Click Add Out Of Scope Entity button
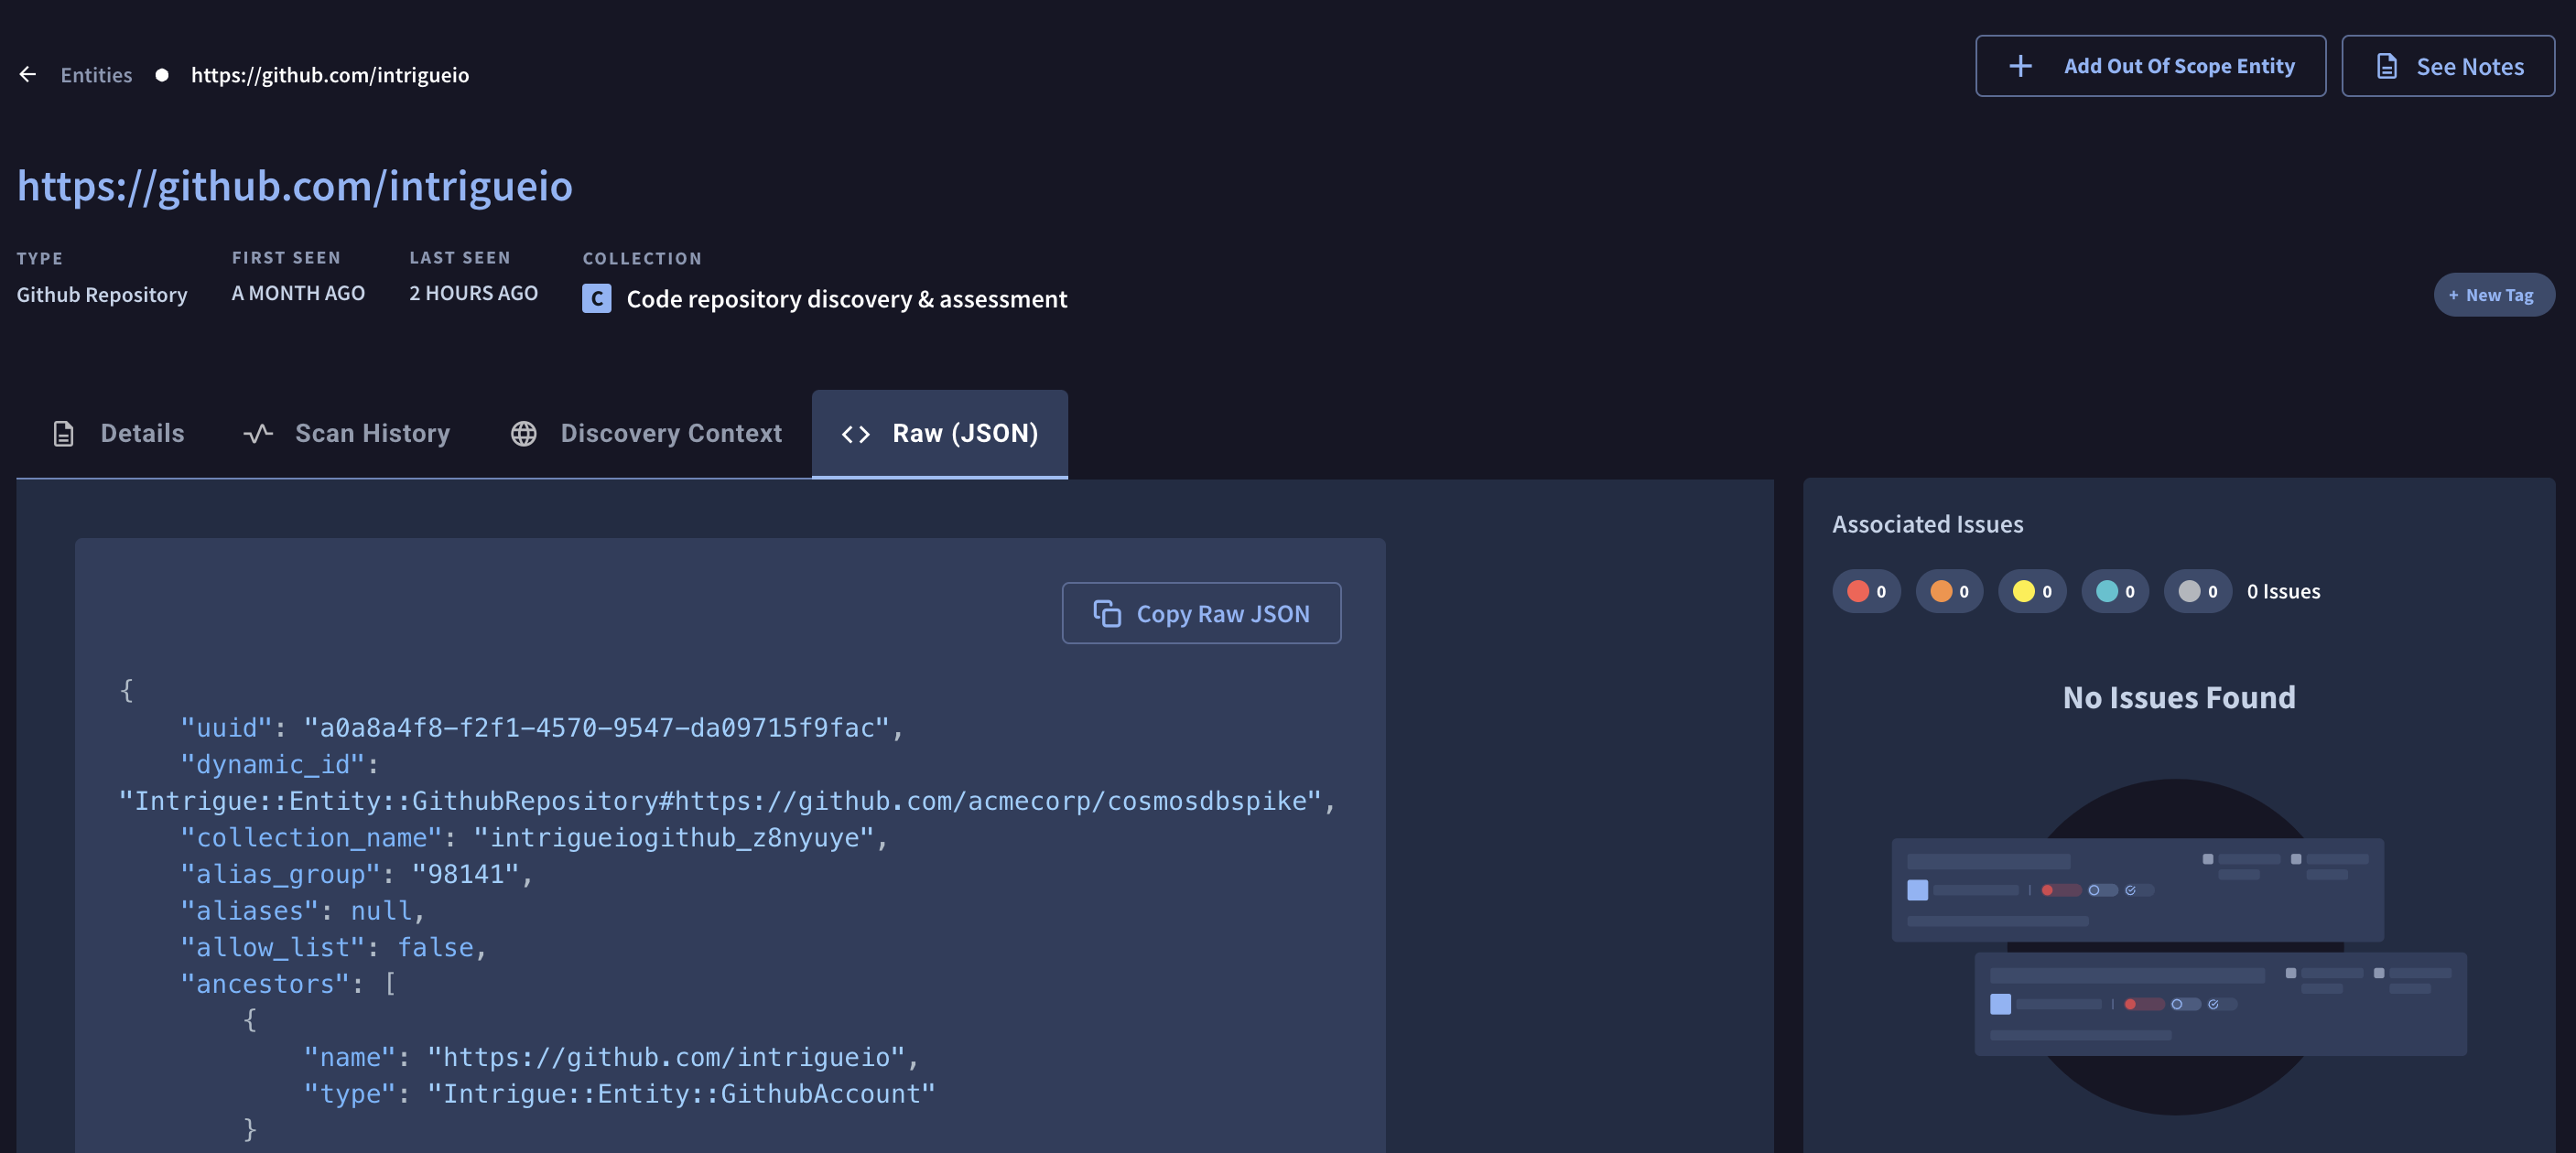The width and height of the screenshot is (2576, 1153). click(2150, 66)
